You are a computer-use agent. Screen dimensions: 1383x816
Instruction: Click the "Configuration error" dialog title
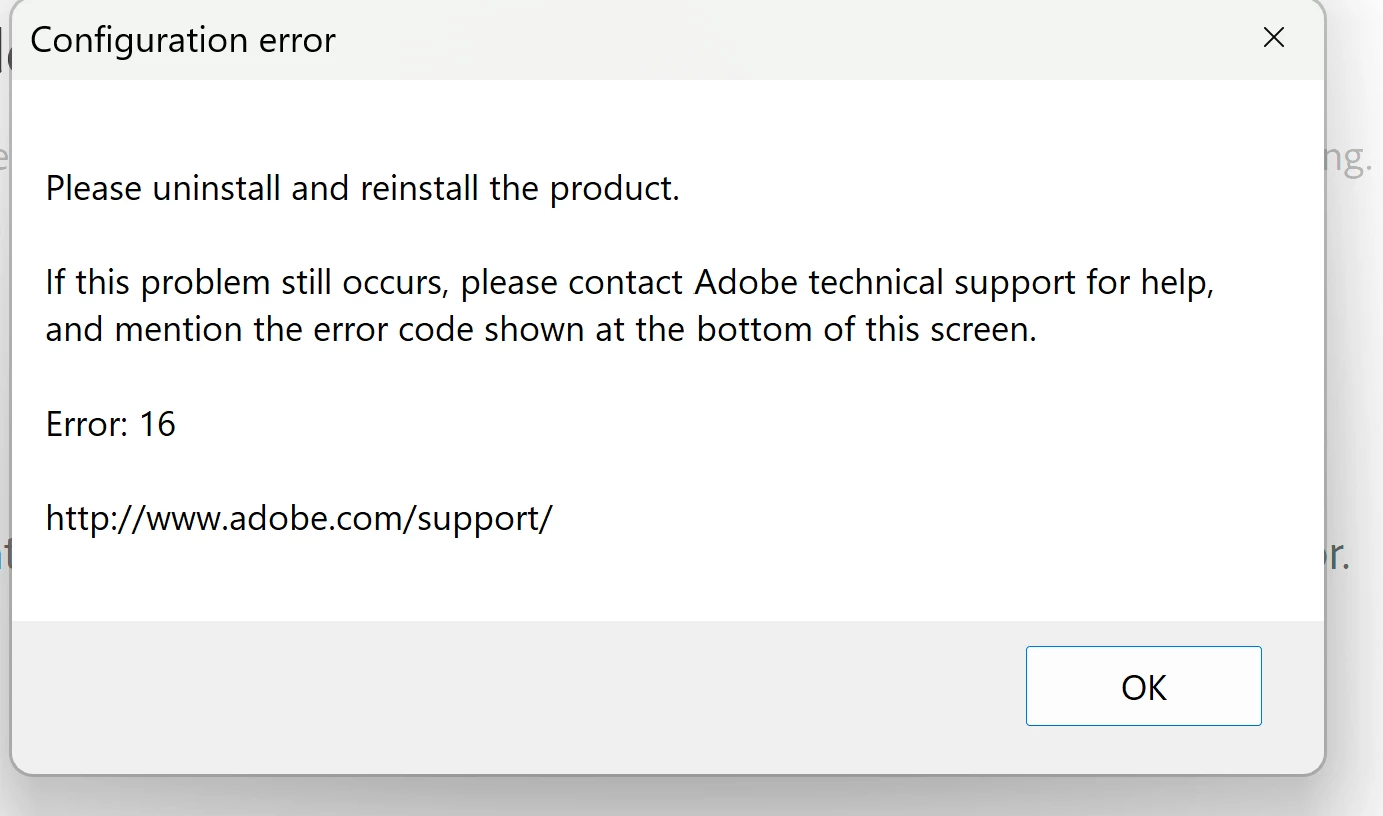click(x=183, y=40)
